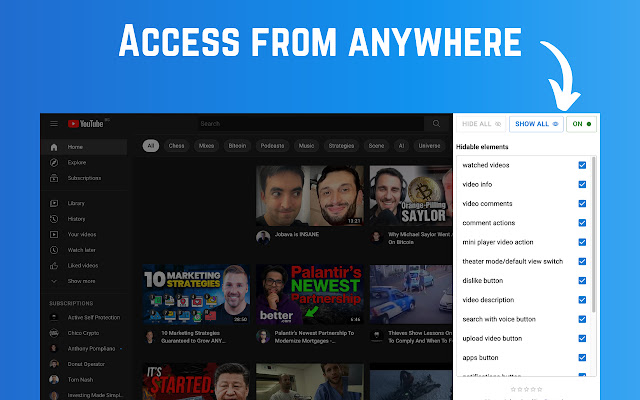This screenshot has width=640, height=400.
Task: Select the All filter chip
Action: pyautogui.click(x=151, y=146)
